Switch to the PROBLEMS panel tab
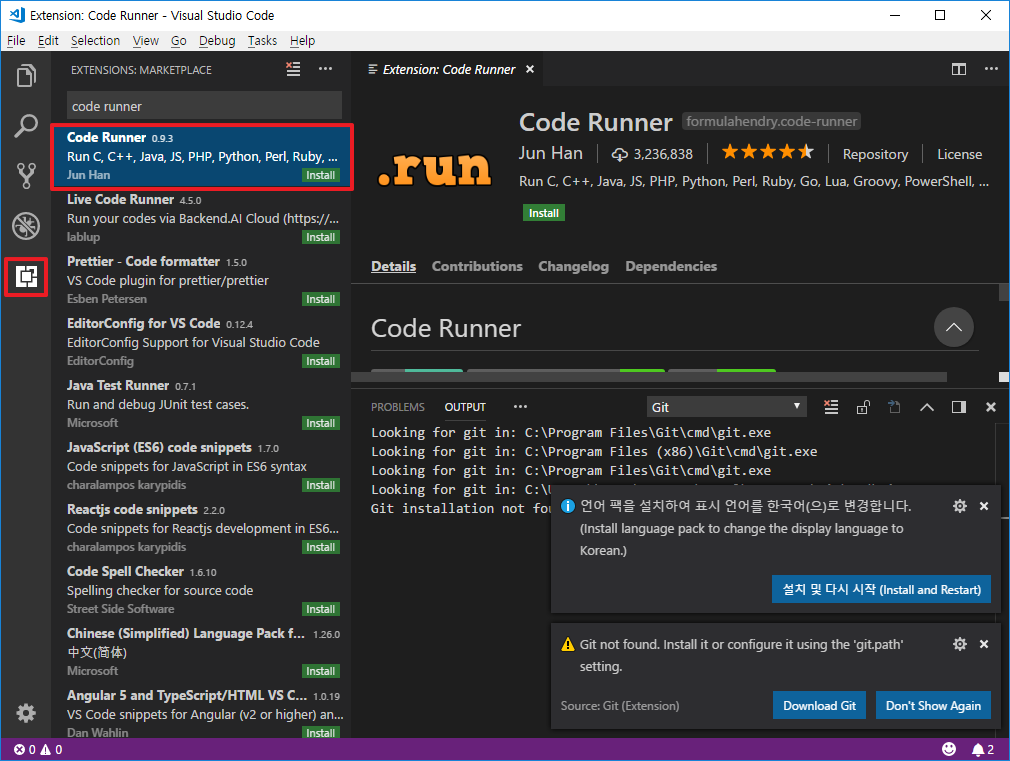This screenshot has height=761, width=1010. [x=398, y=407]
